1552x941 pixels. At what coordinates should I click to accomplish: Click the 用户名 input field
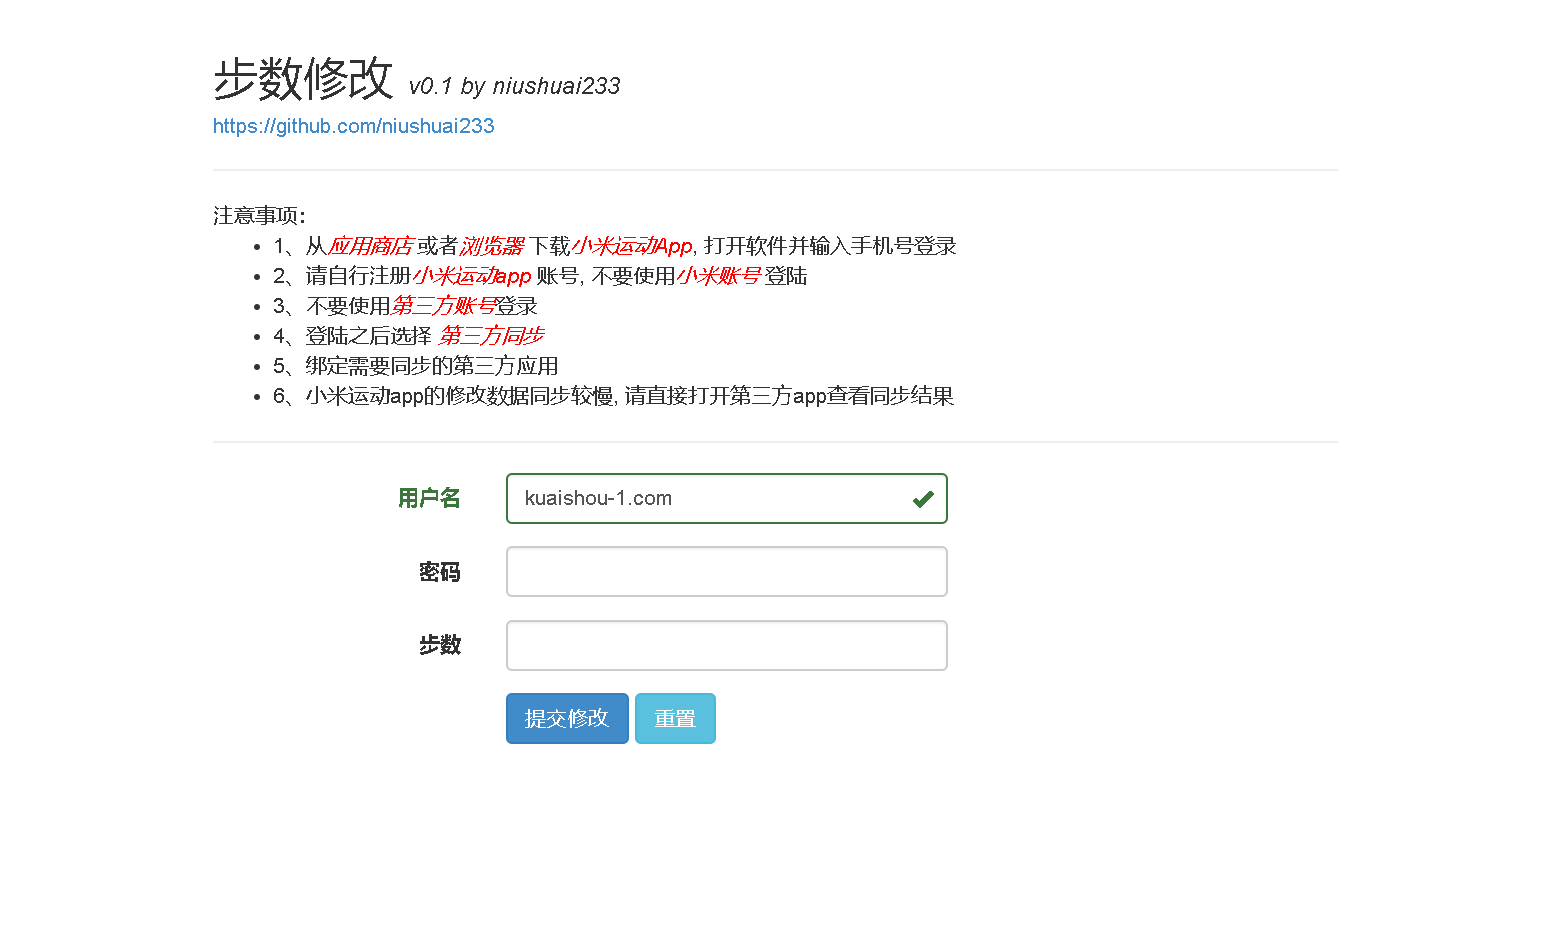click(727, 498)
